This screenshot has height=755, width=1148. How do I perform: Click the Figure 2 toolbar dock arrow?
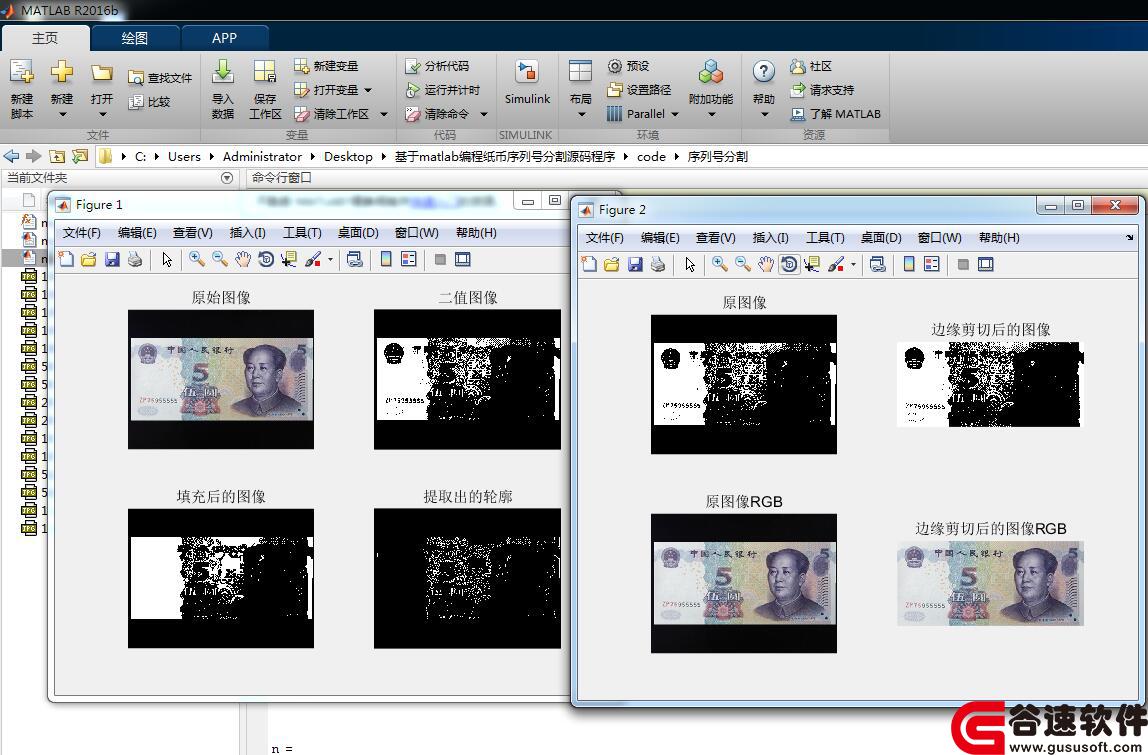click(1129, 237)
